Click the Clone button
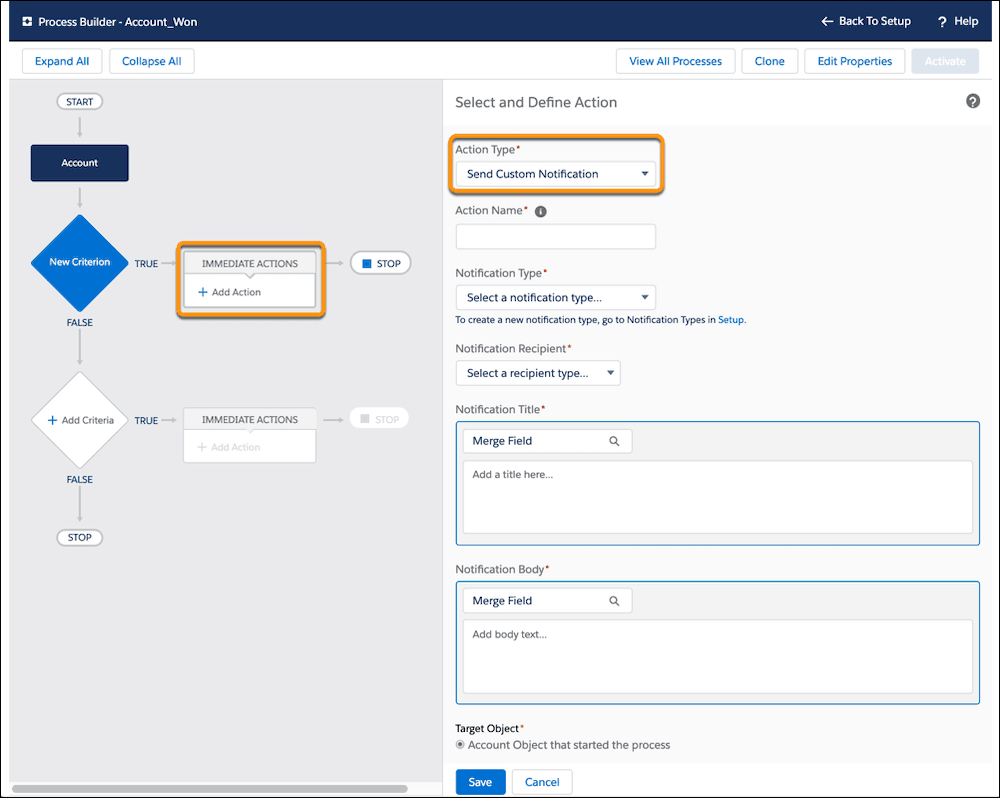This screenshot has height=798, width=1000. pyautogui.click(x=769, y=61)
